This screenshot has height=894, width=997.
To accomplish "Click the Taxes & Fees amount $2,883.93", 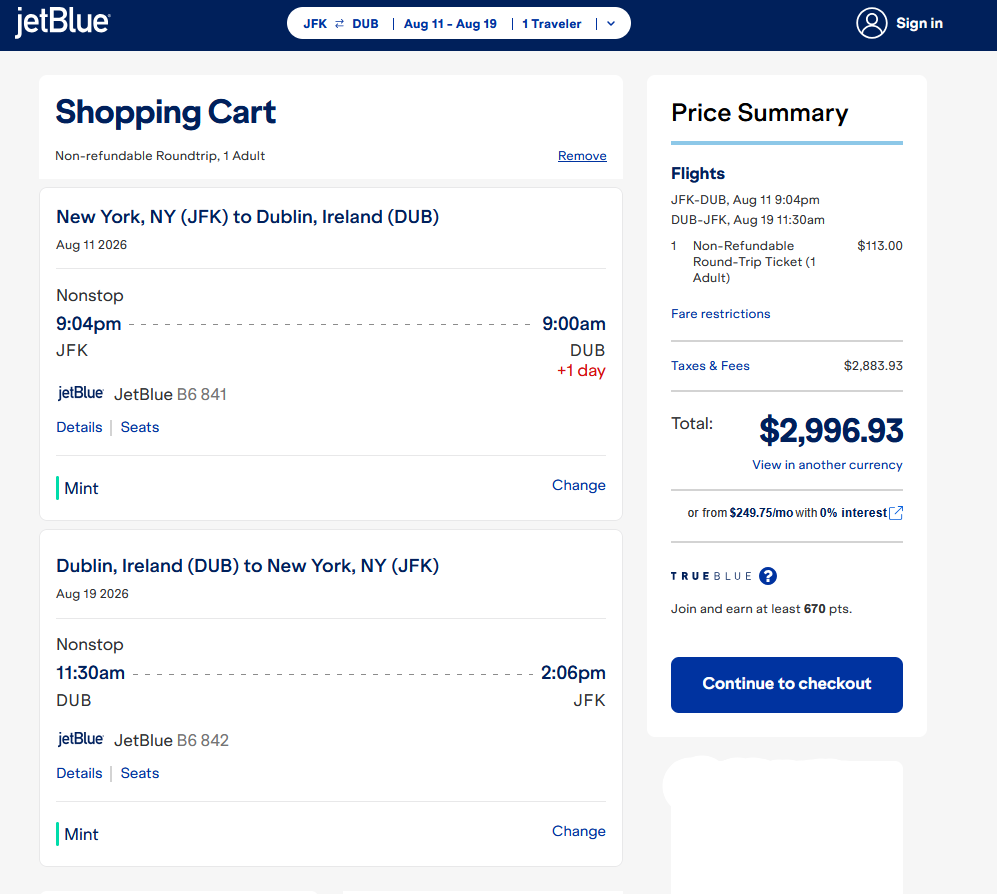I will [x=873, y=366].
